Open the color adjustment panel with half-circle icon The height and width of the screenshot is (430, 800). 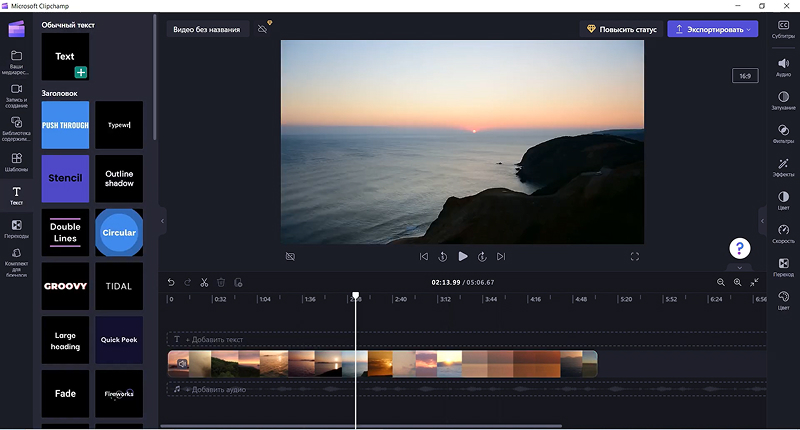[783, 200]
